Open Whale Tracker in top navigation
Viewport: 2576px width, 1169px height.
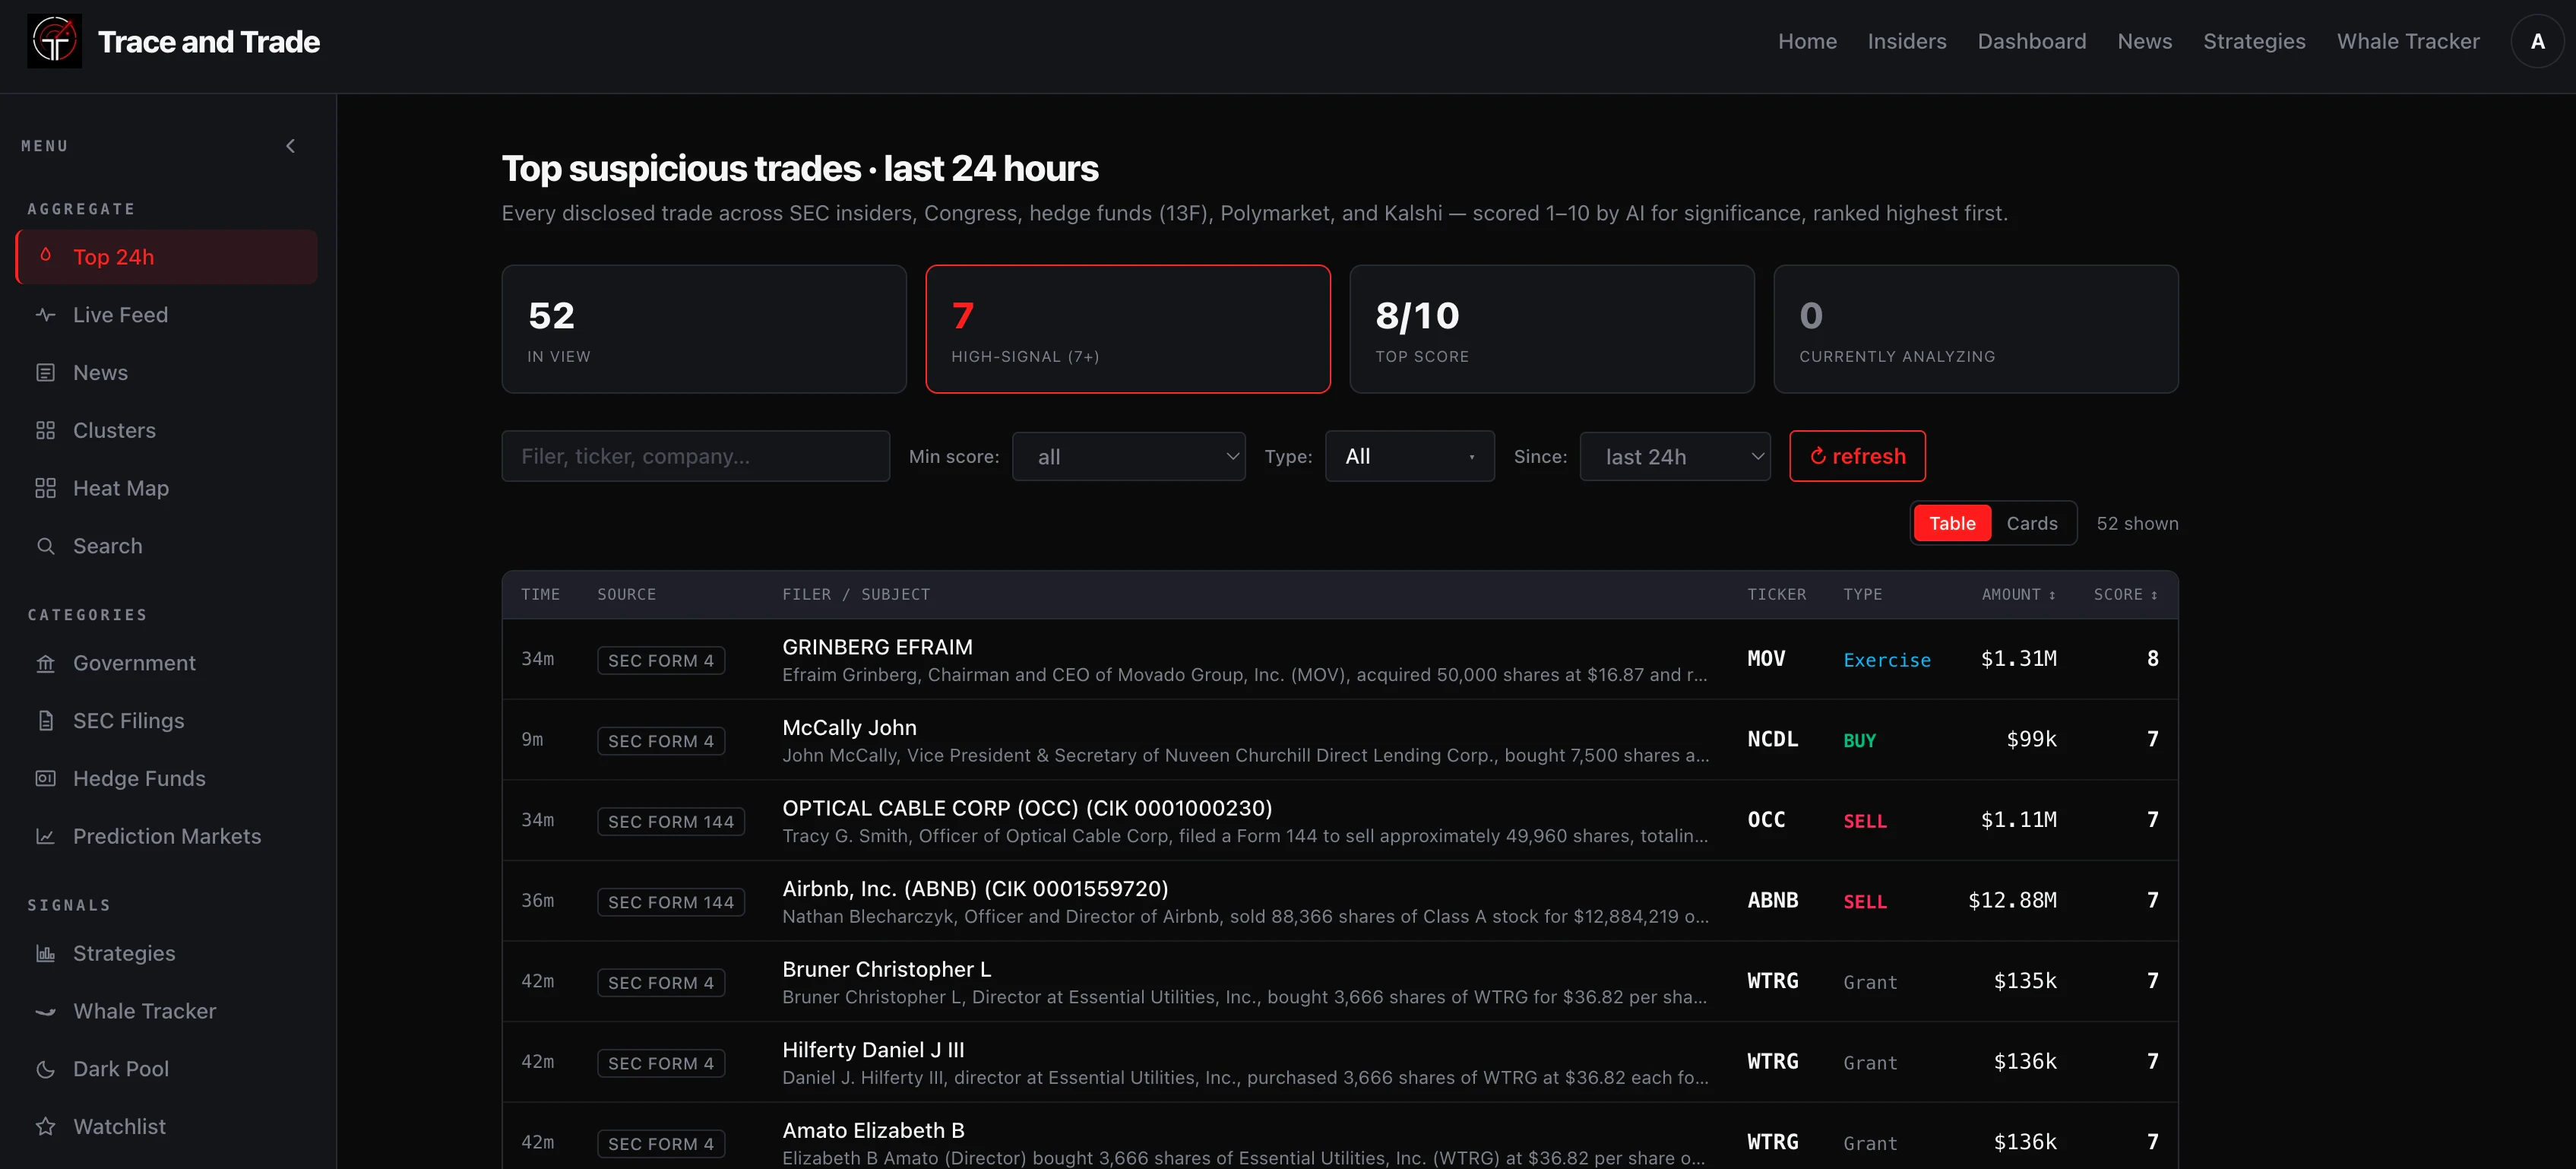pos(2408,41)
